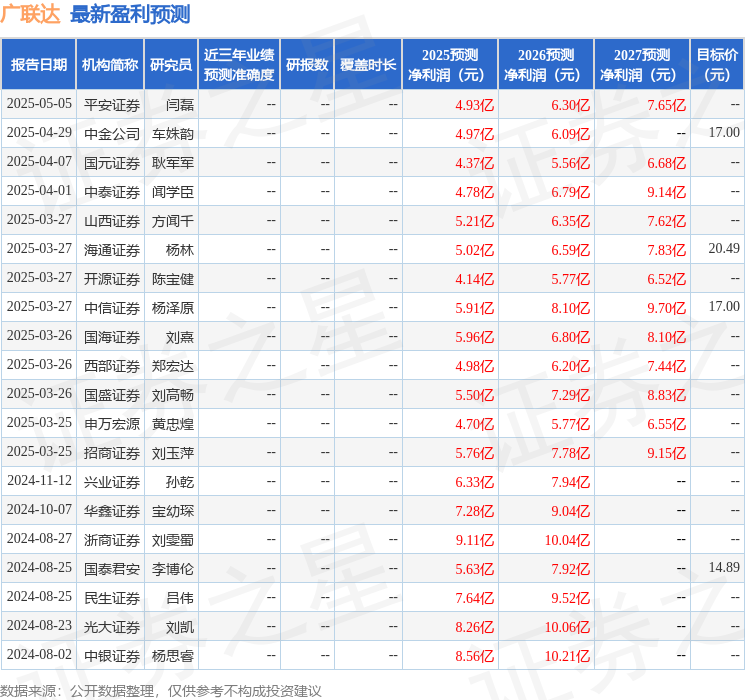The width and height of the screenshot is (745, 700).
Task: Click 国元证券 institution cell
Action: pos(112,163)
